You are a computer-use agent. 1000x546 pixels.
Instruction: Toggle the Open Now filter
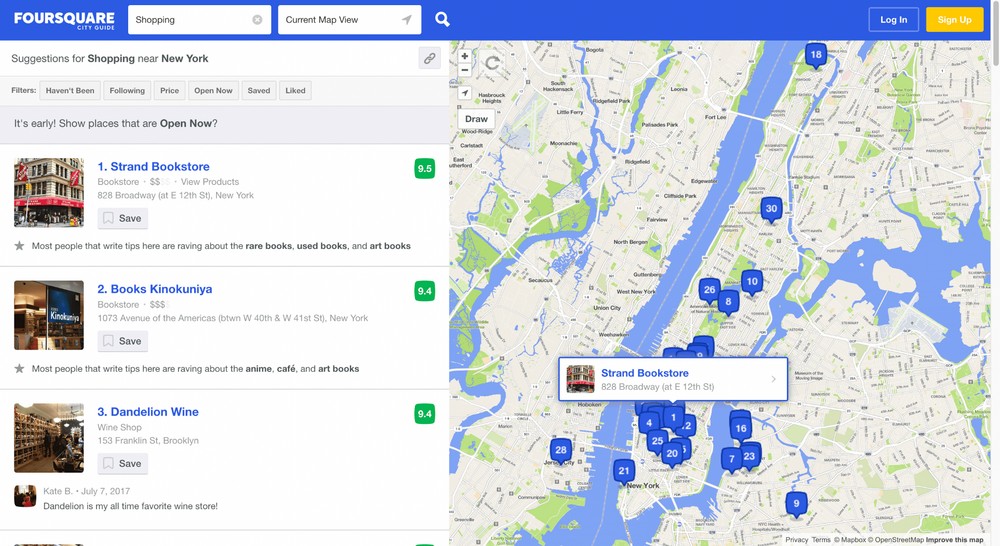tap(213, 91)
